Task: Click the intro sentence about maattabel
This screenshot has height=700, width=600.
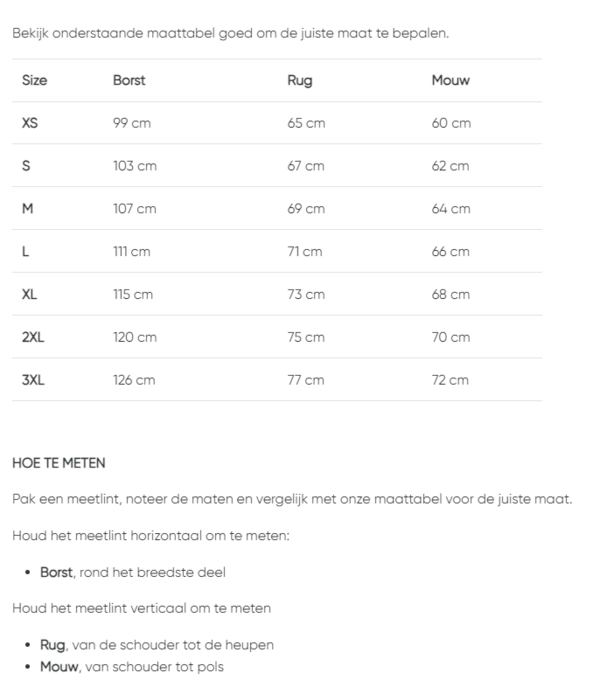Action: (230, 32)
